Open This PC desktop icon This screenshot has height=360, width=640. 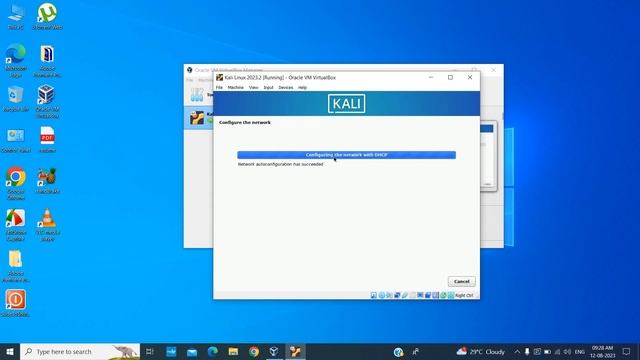[x=16, y=16]
